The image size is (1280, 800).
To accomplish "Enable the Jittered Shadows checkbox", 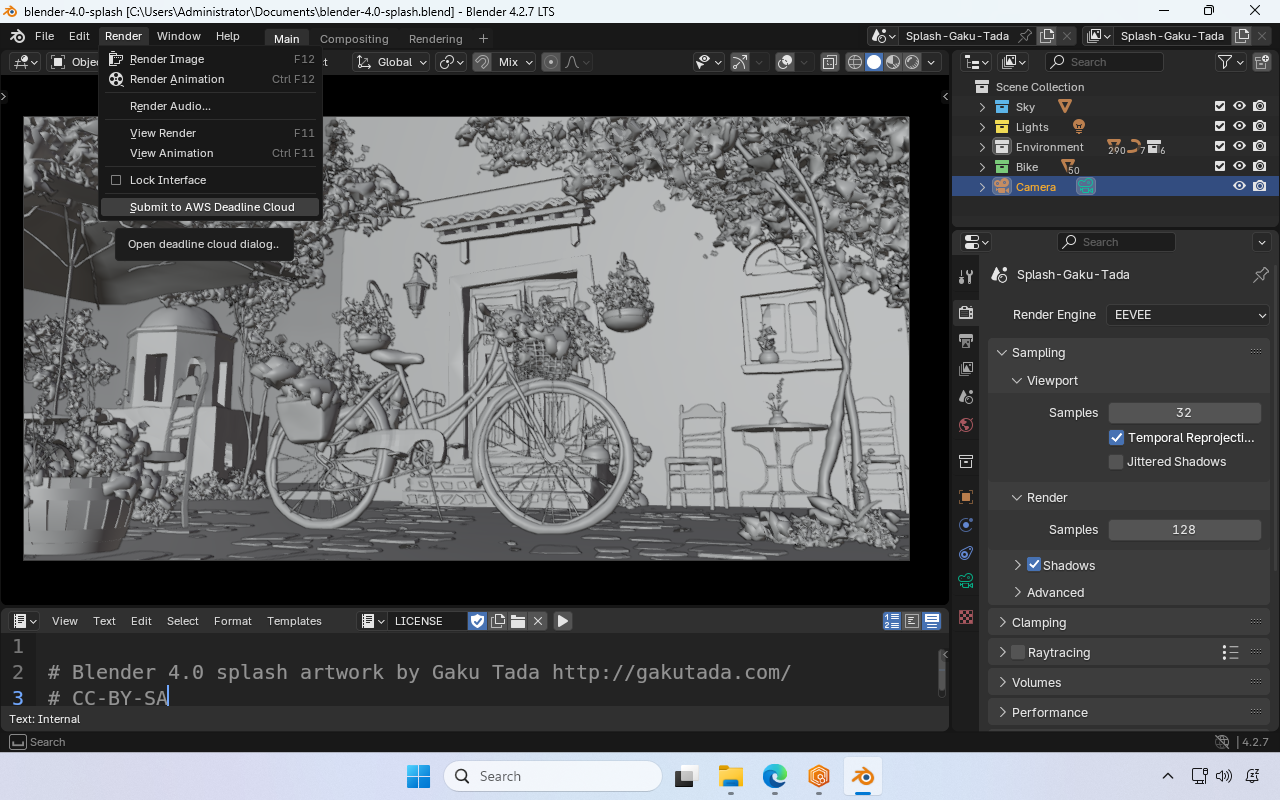I will click(1117, 461).
